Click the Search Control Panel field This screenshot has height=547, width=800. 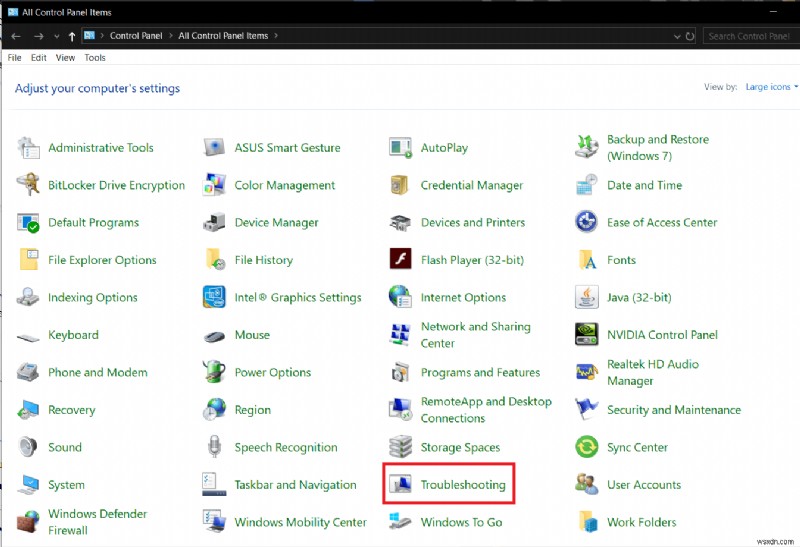[x=748, y=36]
